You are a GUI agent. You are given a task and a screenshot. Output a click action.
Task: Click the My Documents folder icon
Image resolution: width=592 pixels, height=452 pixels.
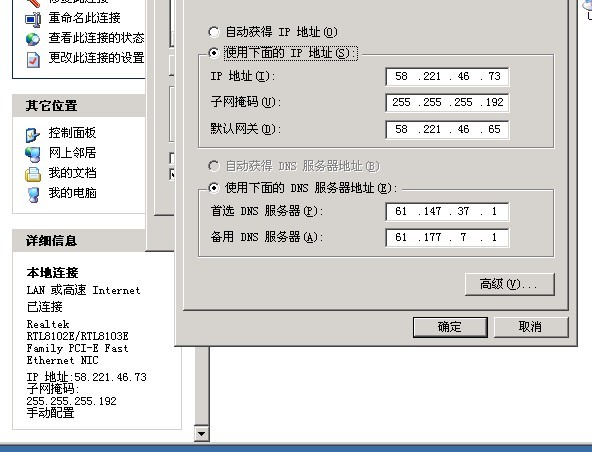[33, 174]
